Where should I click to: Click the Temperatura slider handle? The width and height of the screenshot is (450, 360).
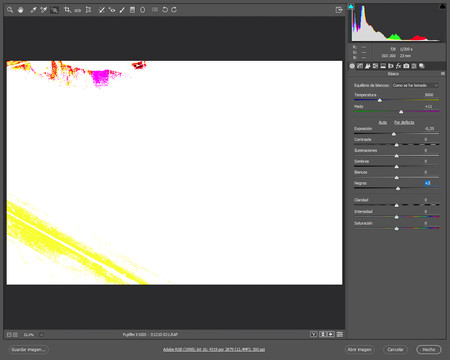pyautogui.click(x=380, y=100)
